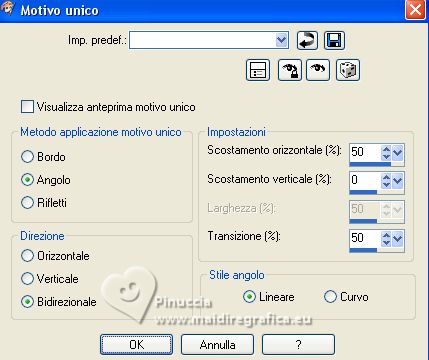
Task: Click the Scostamento verticale value field
Action: 365,180
